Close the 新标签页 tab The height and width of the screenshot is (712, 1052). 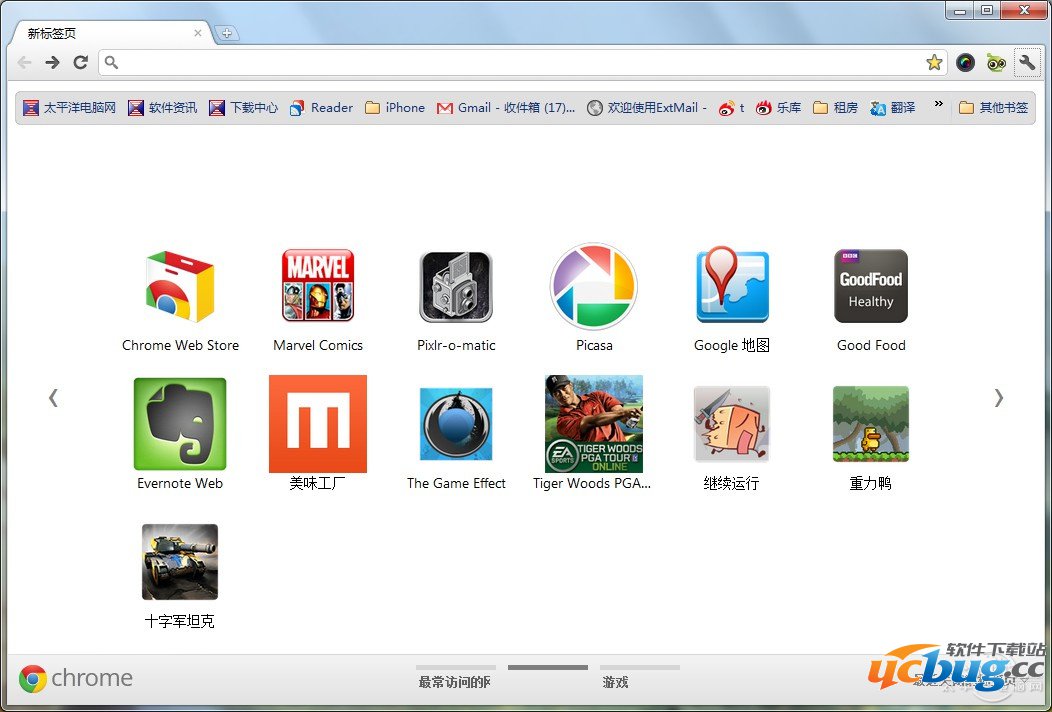(198, 33)
